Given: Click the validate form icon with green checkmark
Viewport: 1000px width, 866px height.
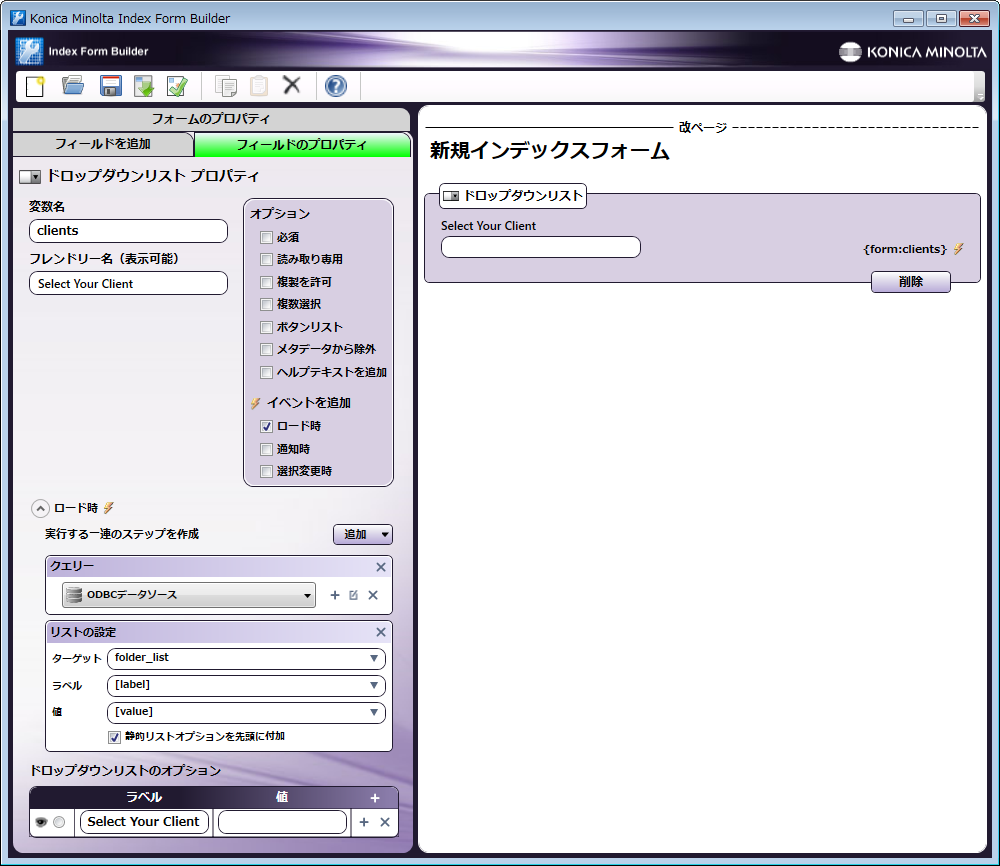Looking at the screenshot, I should coord(177,86).
